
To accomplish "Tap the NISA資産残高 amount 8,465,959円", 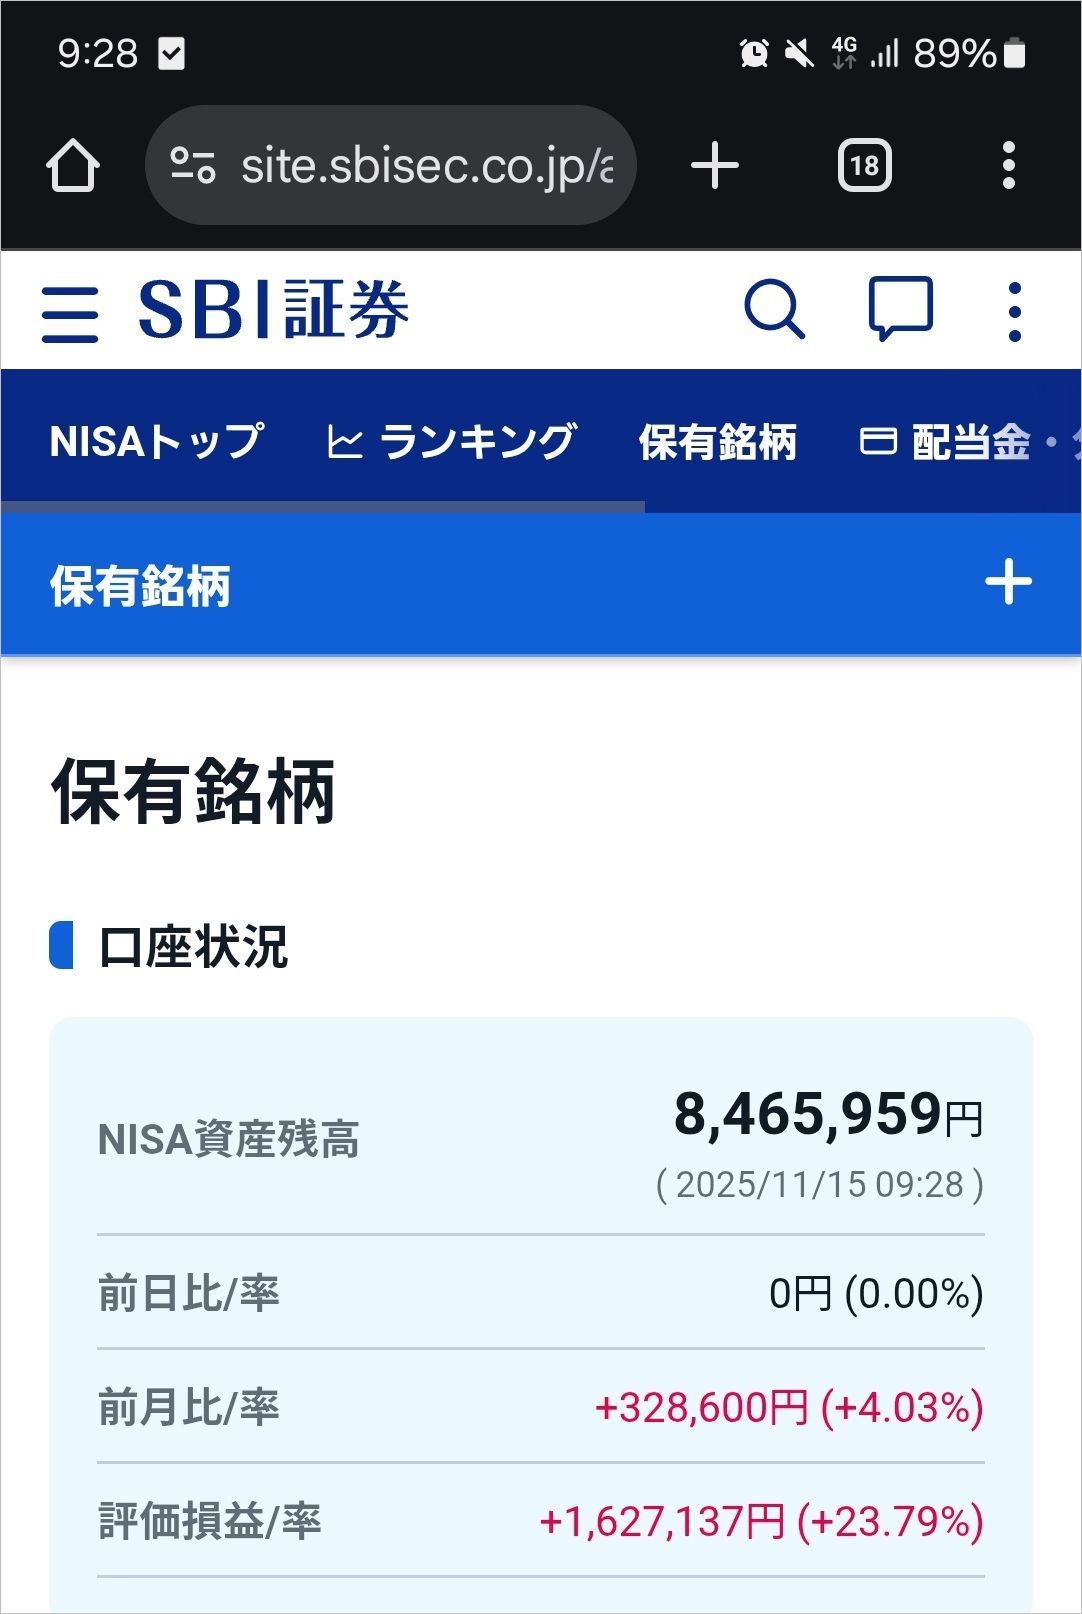I will click(x=829, y=1114).
